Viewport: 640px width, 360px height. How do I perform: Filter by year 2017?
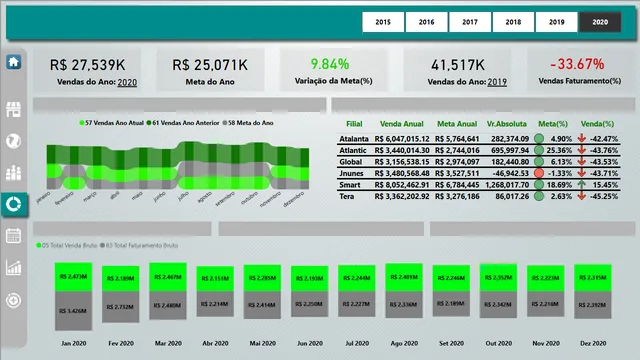coord(470,22)
